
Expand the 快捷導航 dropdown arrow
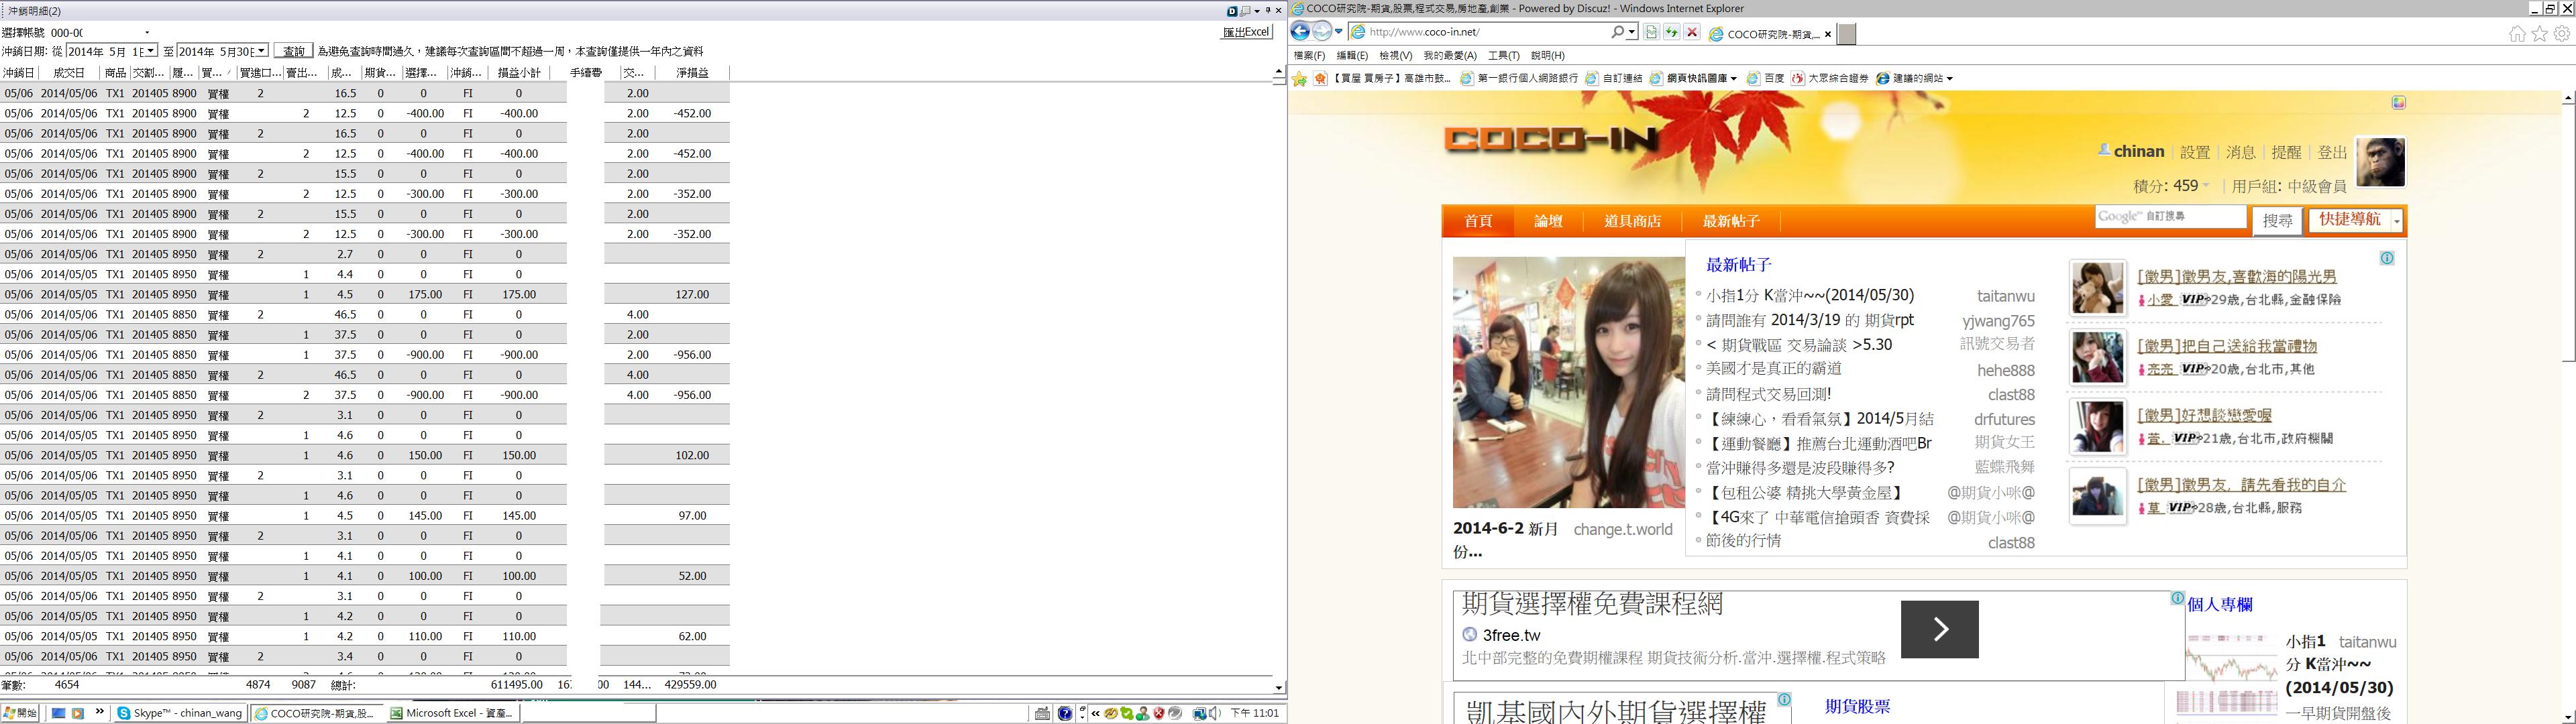point(2397,221)
